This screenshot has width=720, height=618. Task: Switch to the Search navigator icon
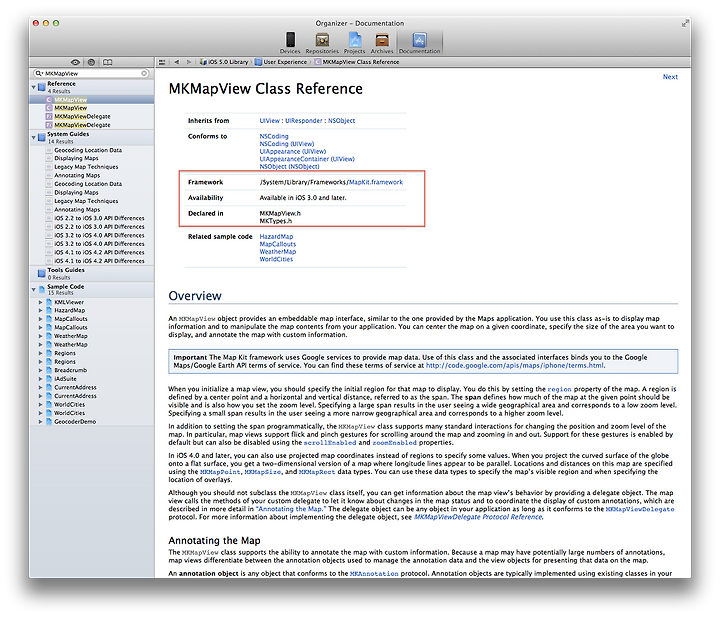(x=91, y=62)
